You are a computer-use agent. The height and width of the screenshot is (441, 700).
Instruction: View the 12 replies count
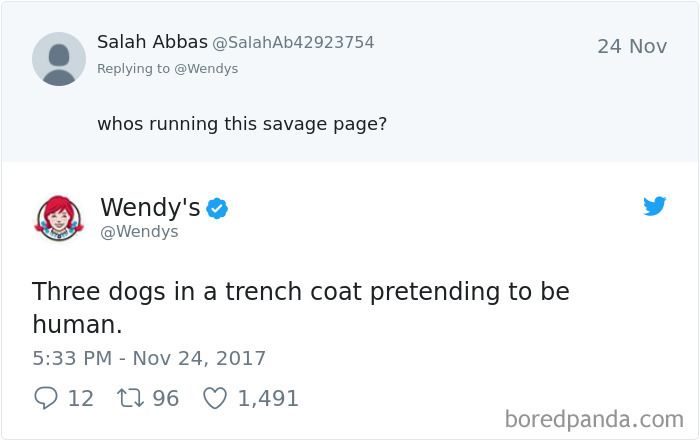tap(80, 398)
